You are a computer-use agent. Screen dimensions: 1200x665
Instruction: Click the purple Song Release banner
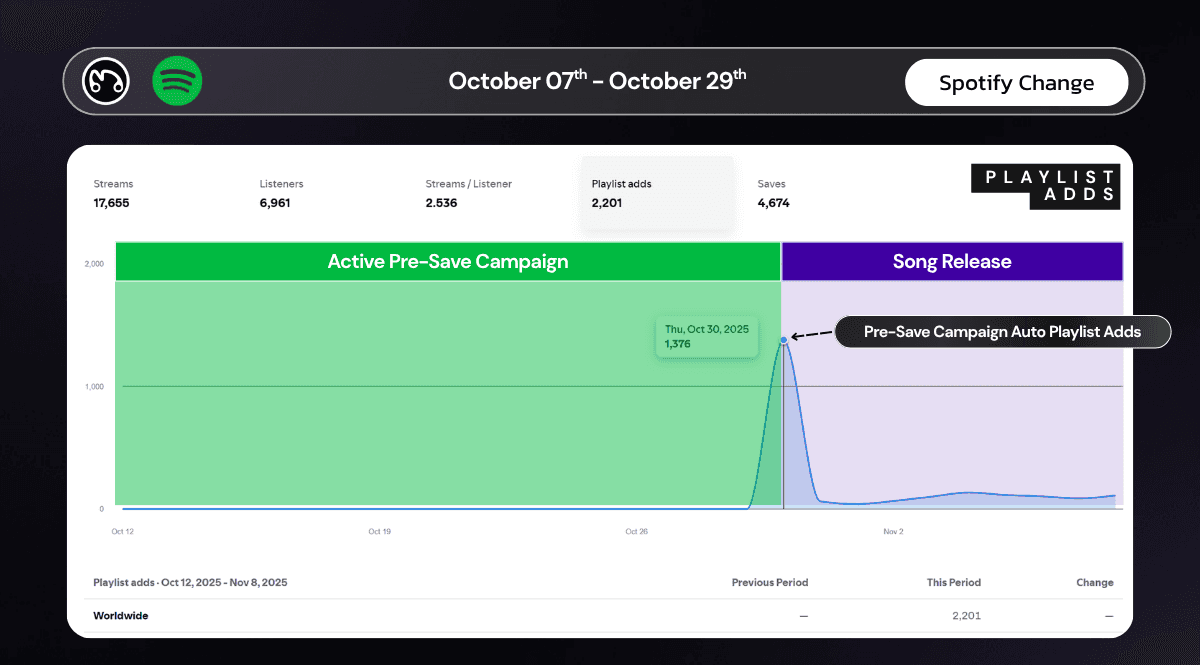click(x=952, y=261)
